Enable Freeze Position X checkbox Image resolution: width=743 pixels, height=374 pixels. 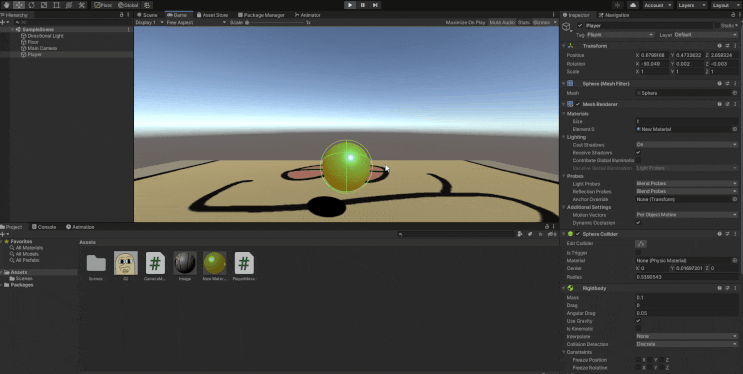tap(638, 360)
